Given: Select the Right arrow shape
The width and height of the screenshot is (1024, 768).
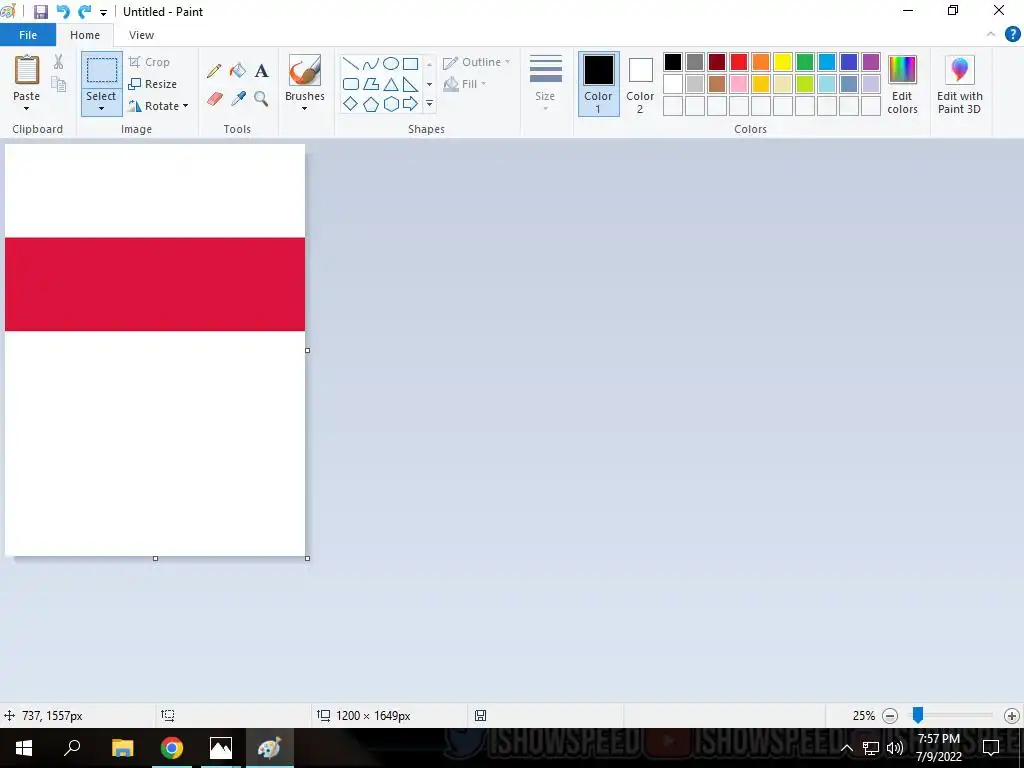Looking at the screenshot, I should (410, 104).
